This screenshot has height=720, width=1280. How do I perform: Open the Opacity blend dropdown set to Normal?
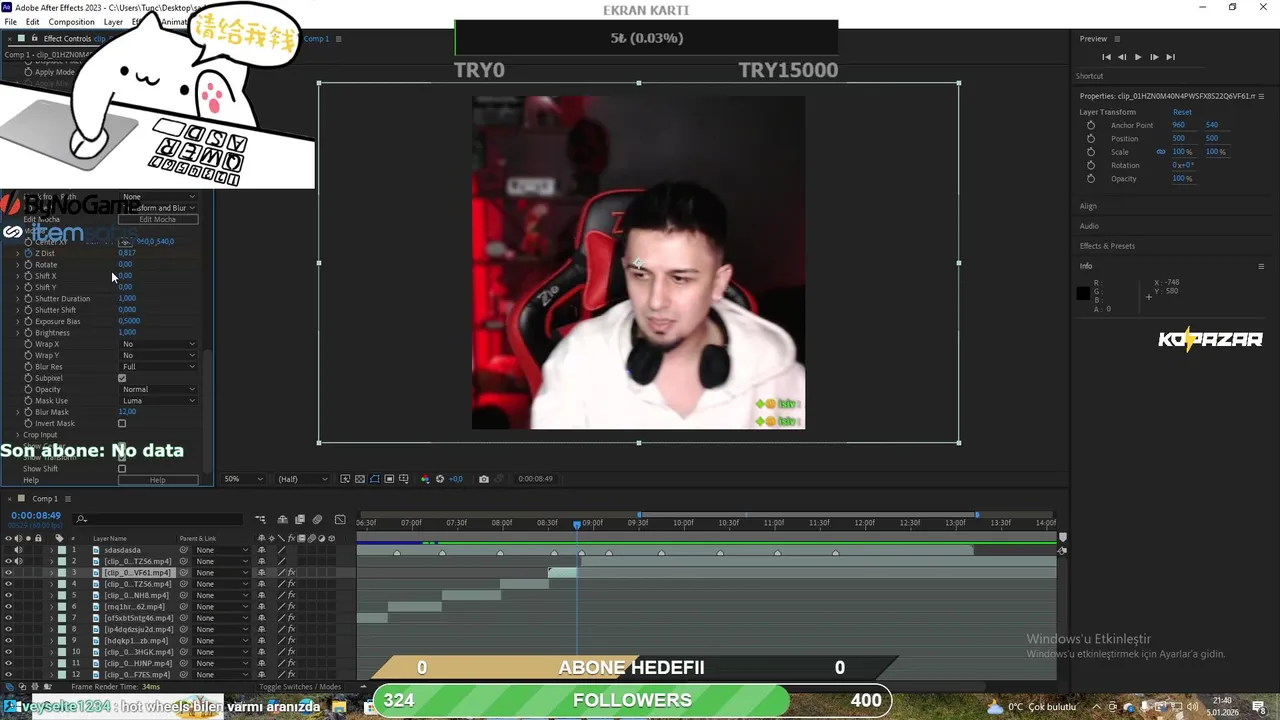158,389
